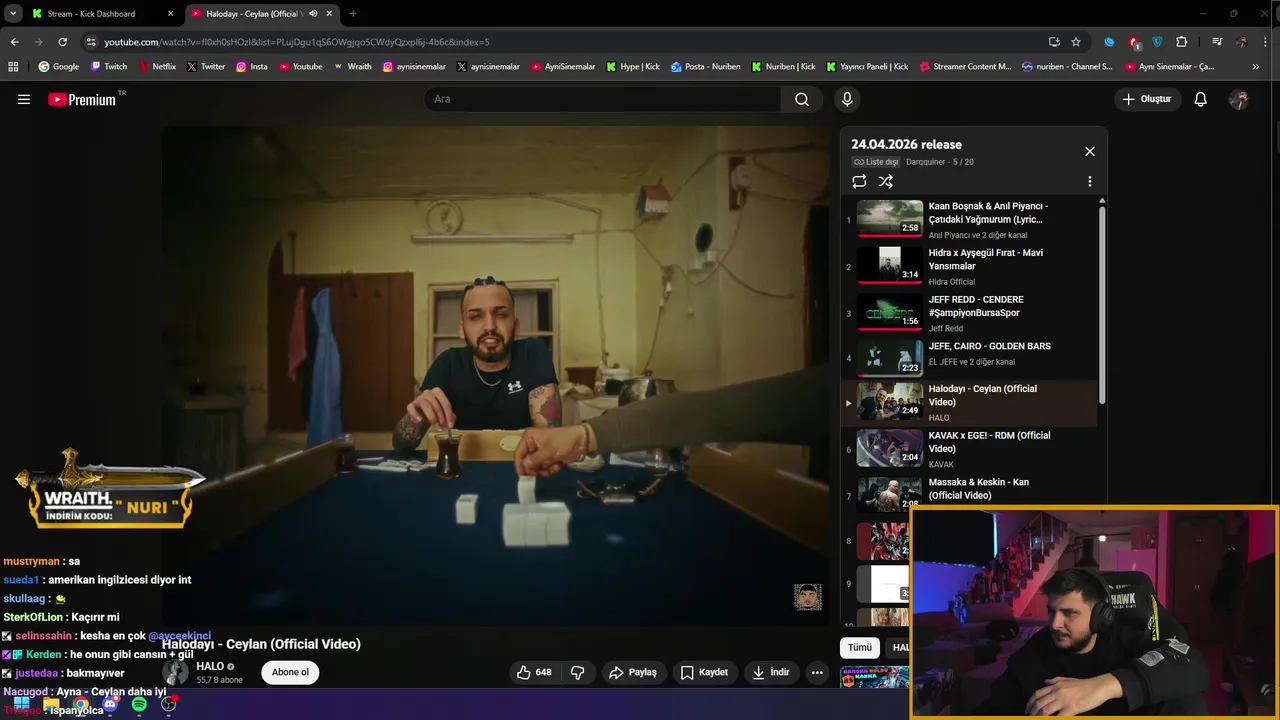Image resolution: width=1280 pixels, height=720 pixels.
Task: Show more bookmarks with the chevron
Action: pyautogui.click(x=1256, y=67)
